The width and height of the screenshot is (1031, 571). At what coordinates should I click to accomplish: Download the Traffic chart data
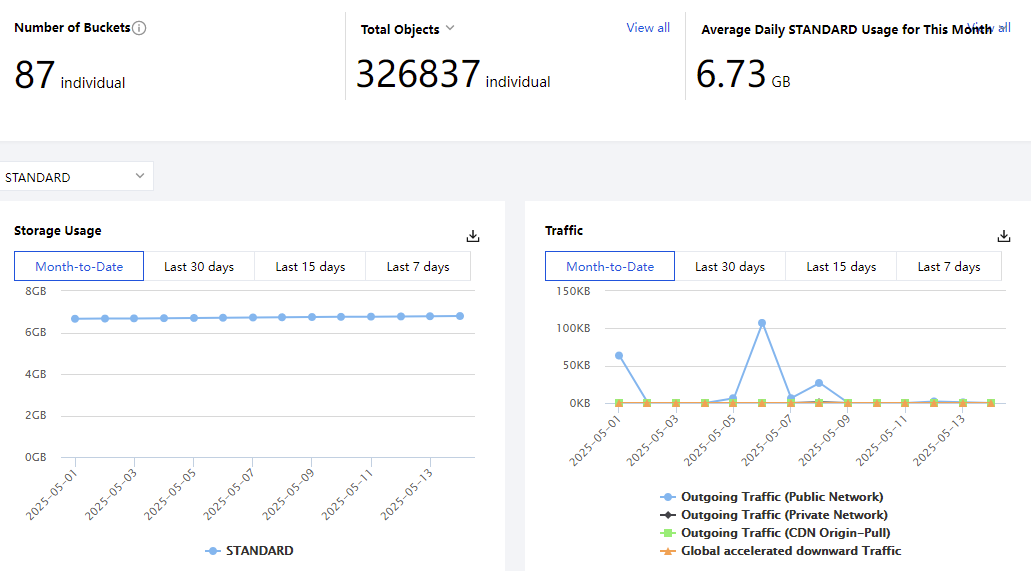(1004, 236)
